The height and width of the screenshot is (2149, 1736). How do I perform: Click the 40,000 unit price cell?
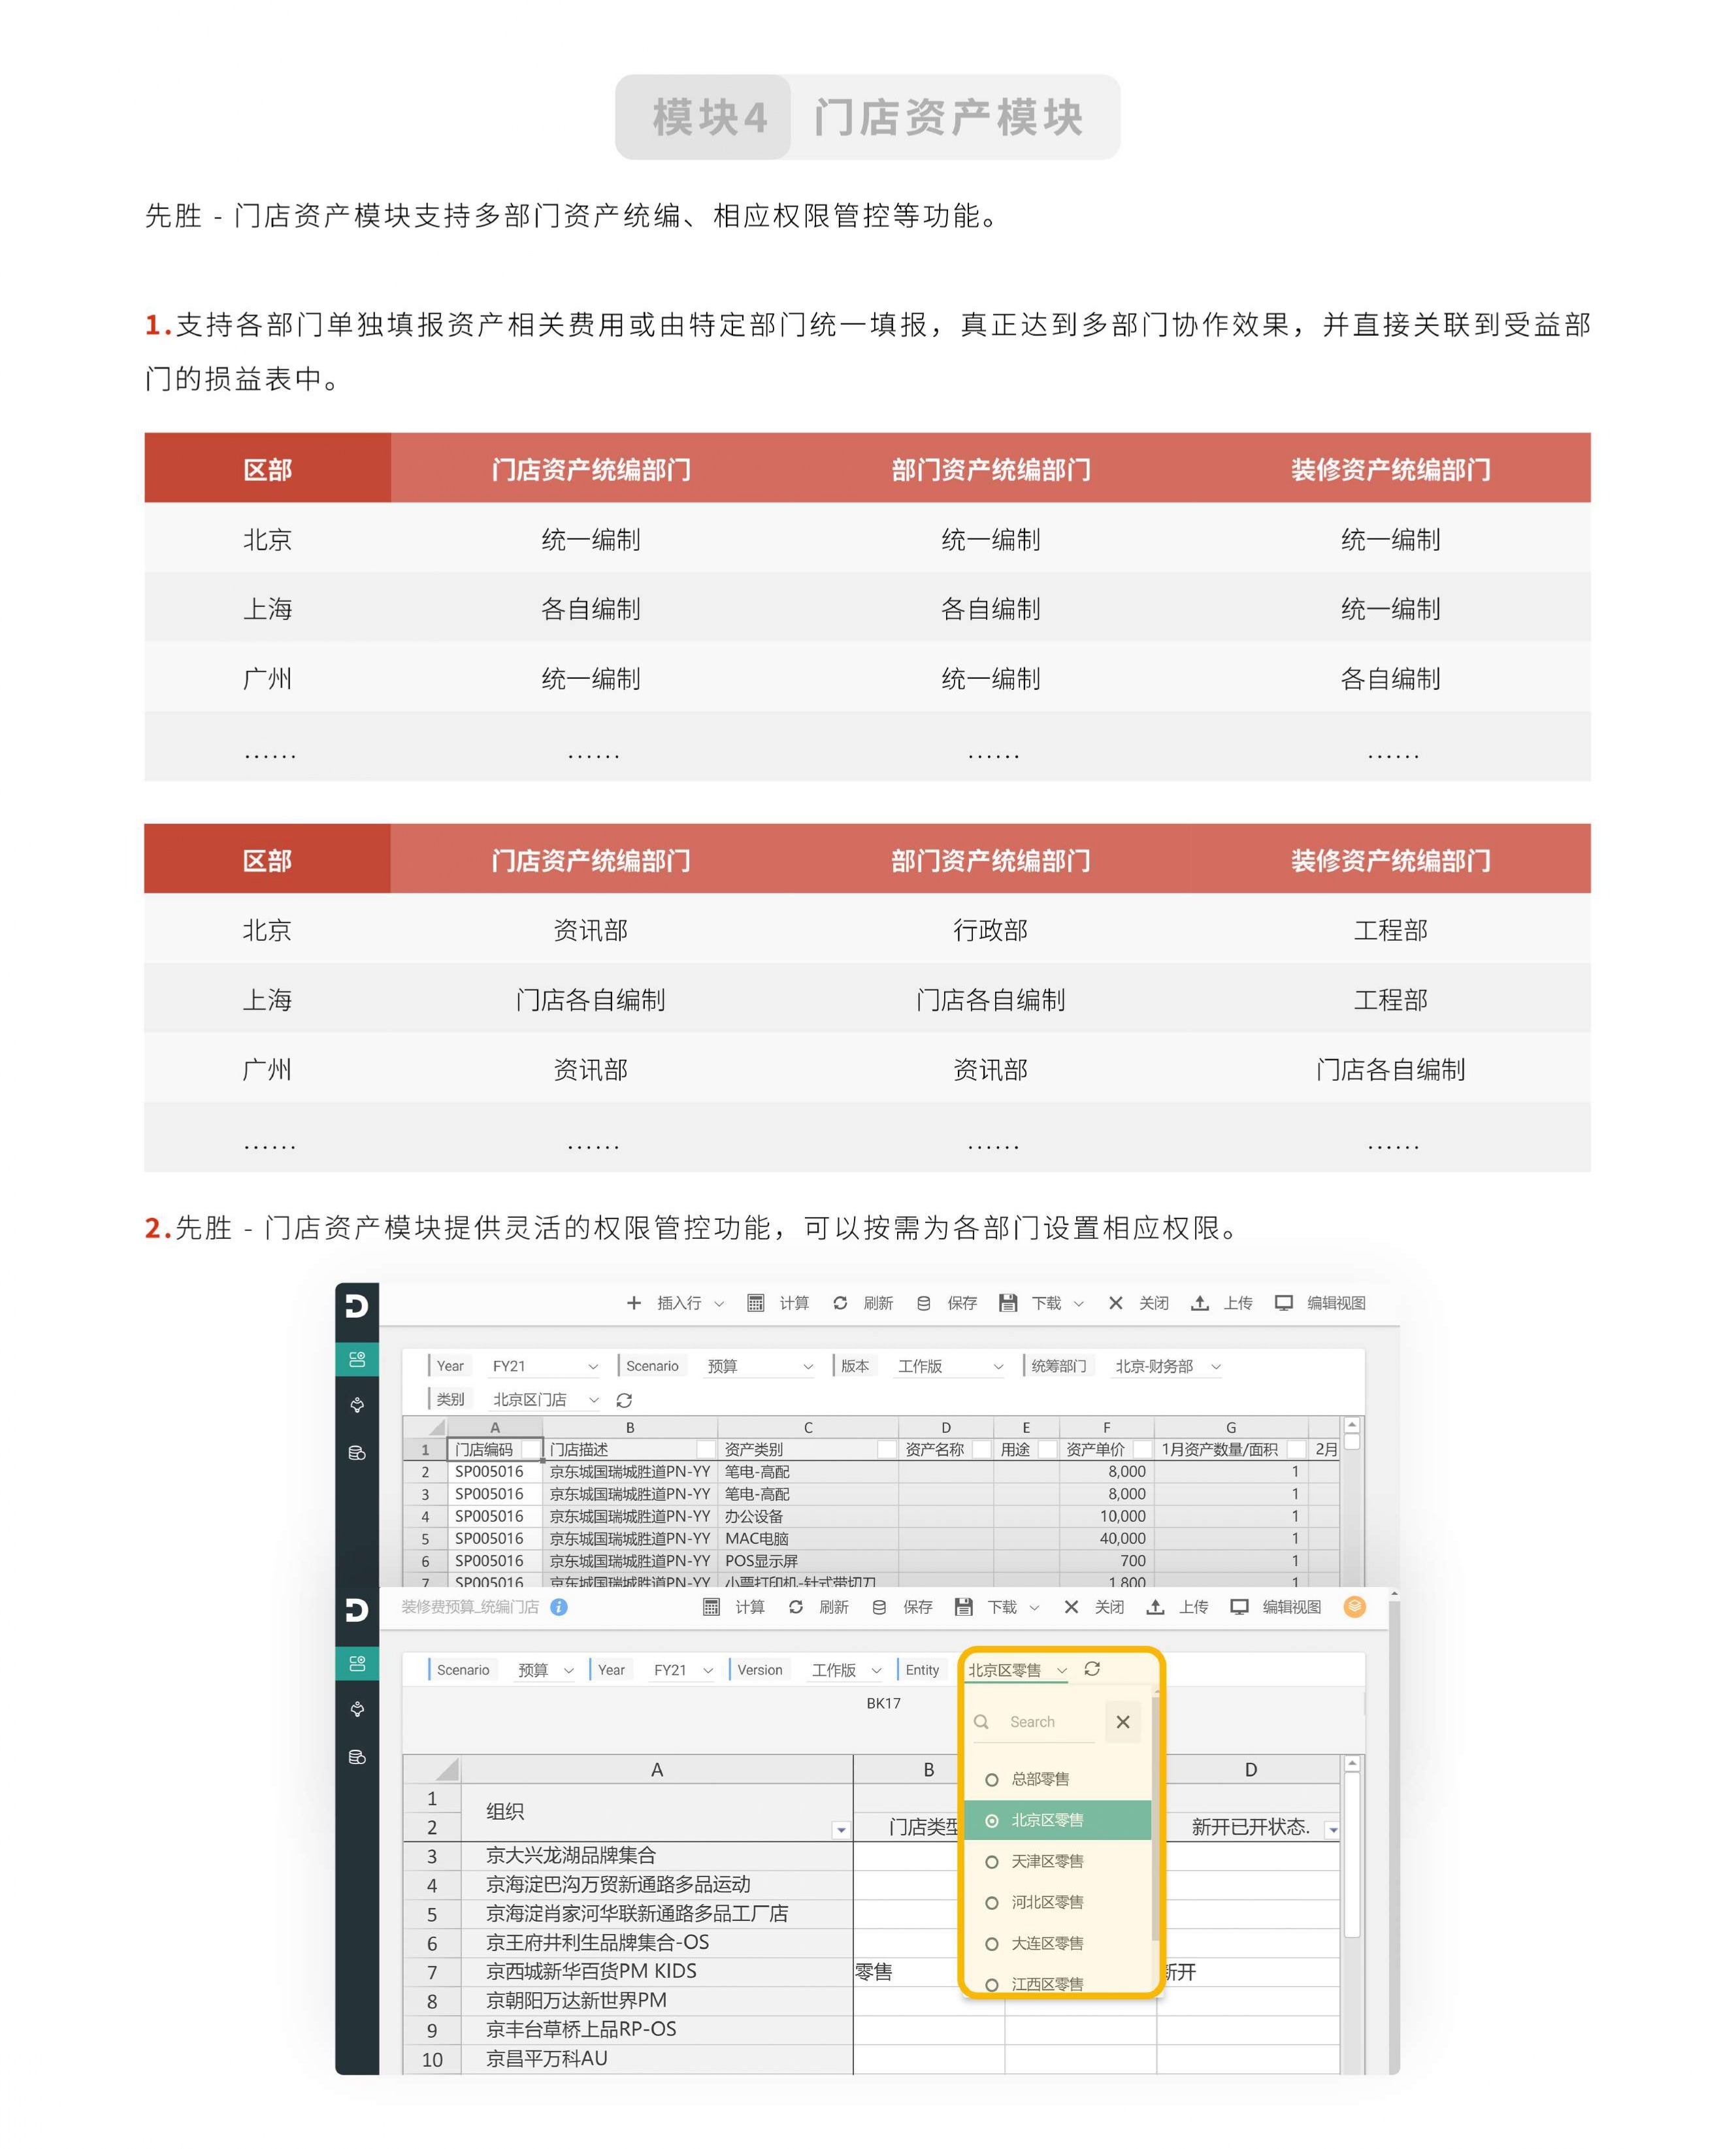pos(1106,1538)
